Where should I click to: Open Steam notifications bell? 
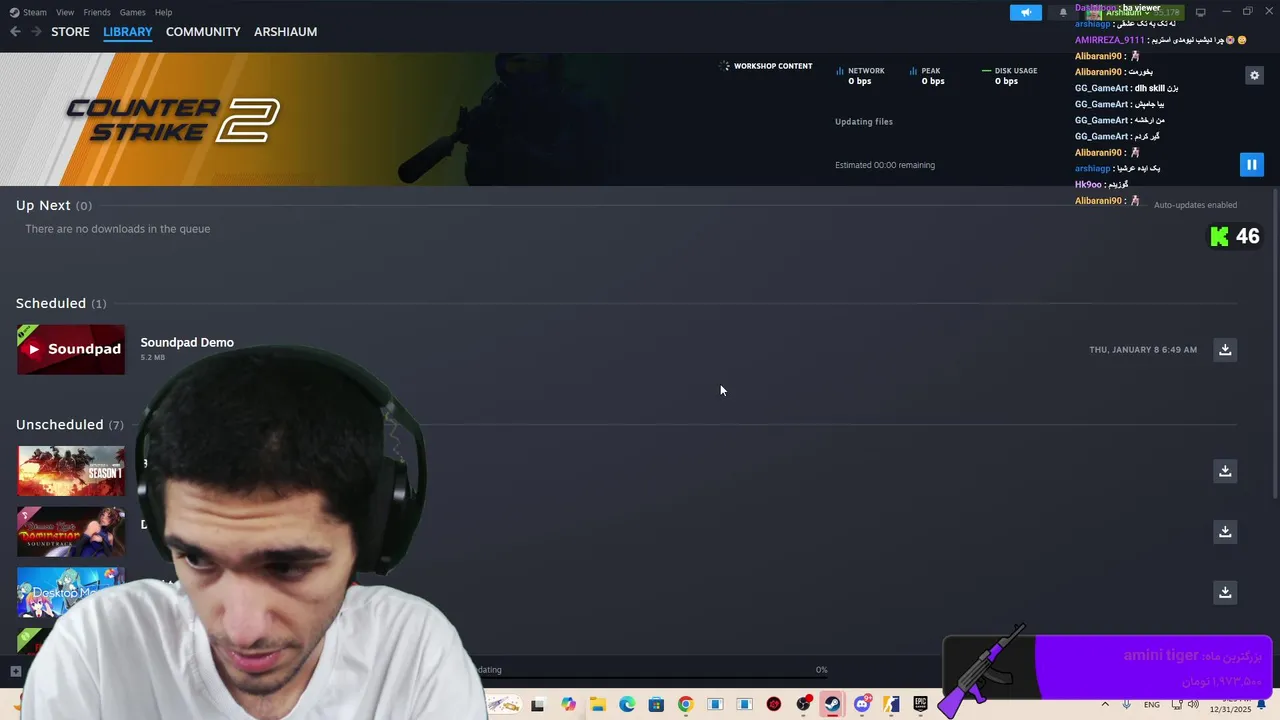point(1063,12)
